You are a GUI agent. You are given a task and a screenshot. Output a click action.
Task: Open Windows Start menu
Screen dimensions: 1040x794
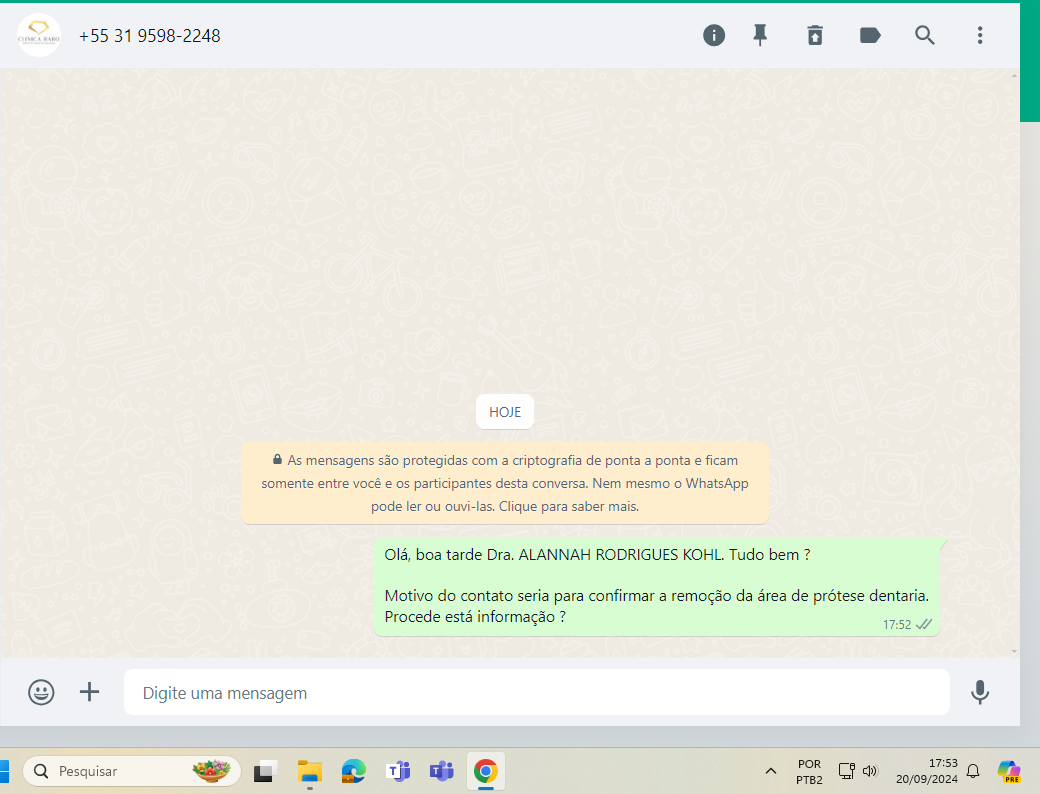(3, 771)
